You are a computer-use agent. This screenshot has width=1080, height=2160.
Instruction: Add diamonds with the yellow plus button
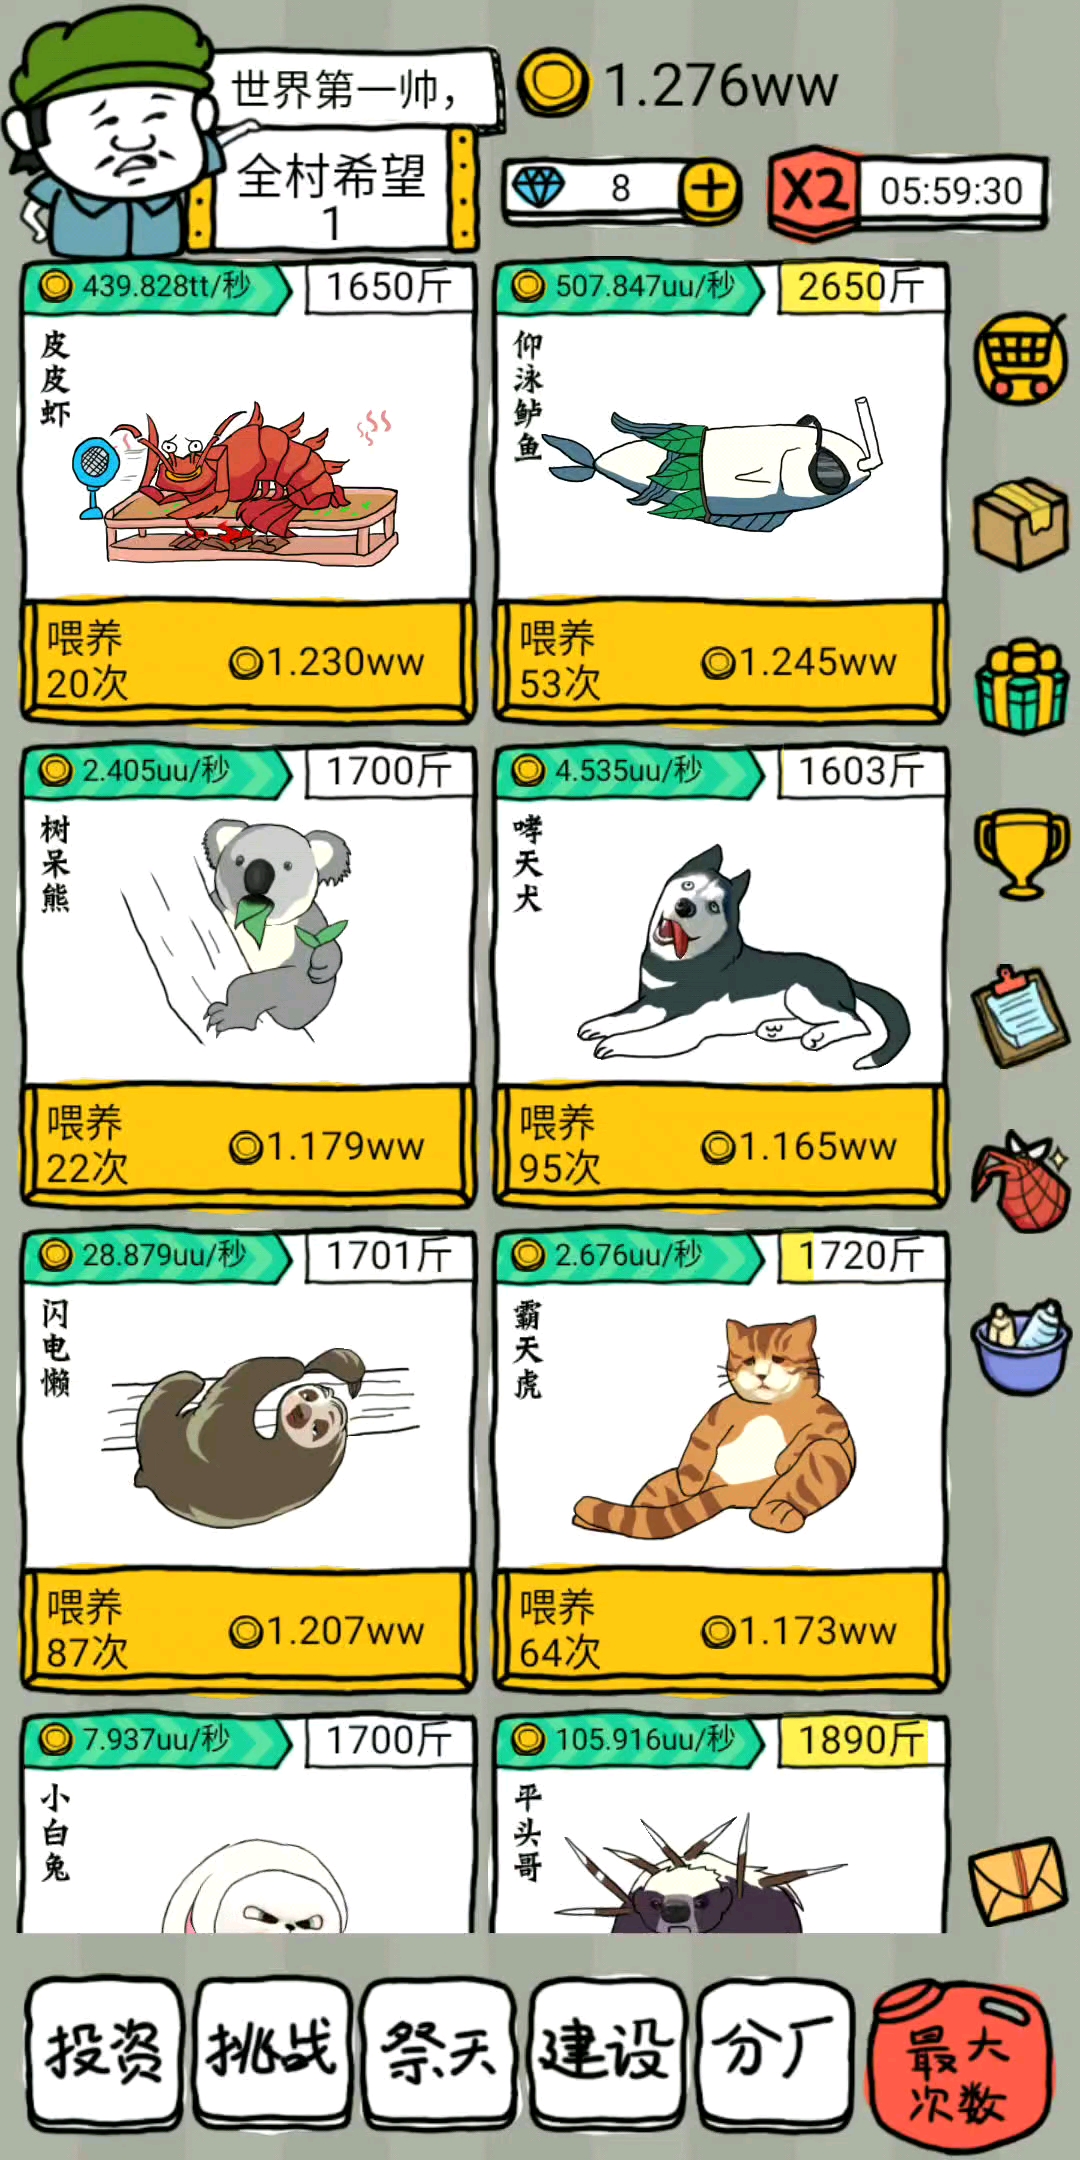[710, 189]
